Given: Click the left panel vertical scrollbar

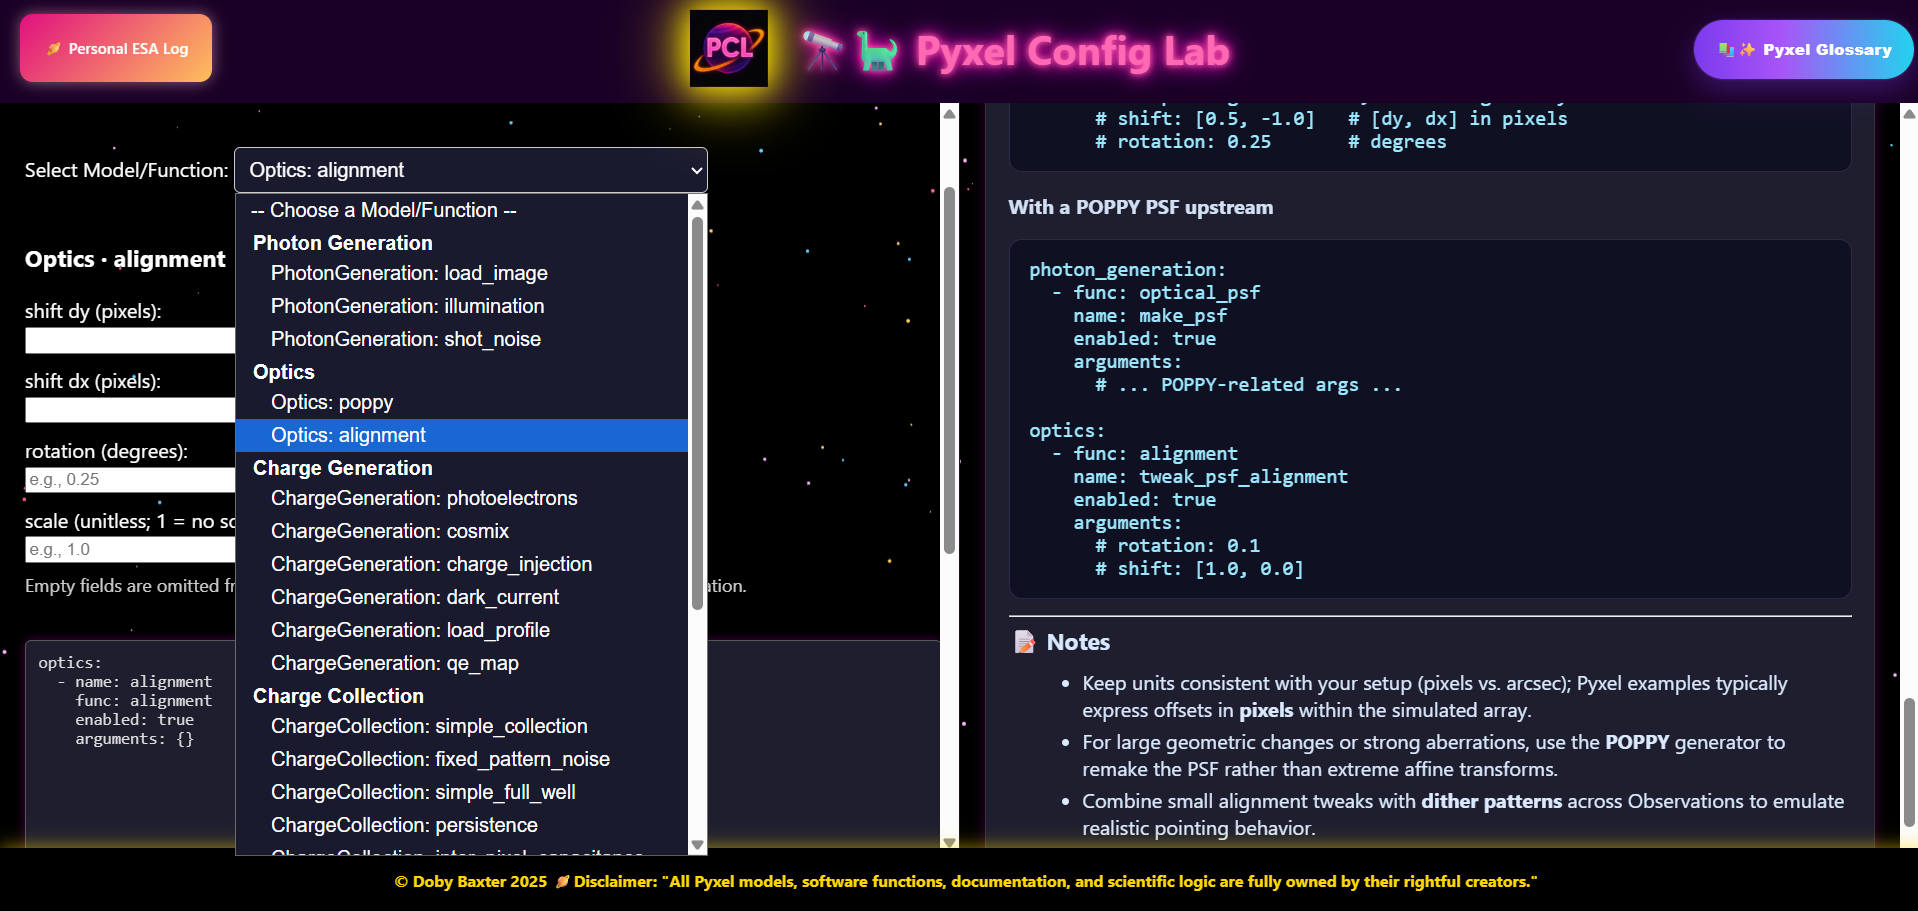Looking at the screenshot, I should (x=949, y=370).
